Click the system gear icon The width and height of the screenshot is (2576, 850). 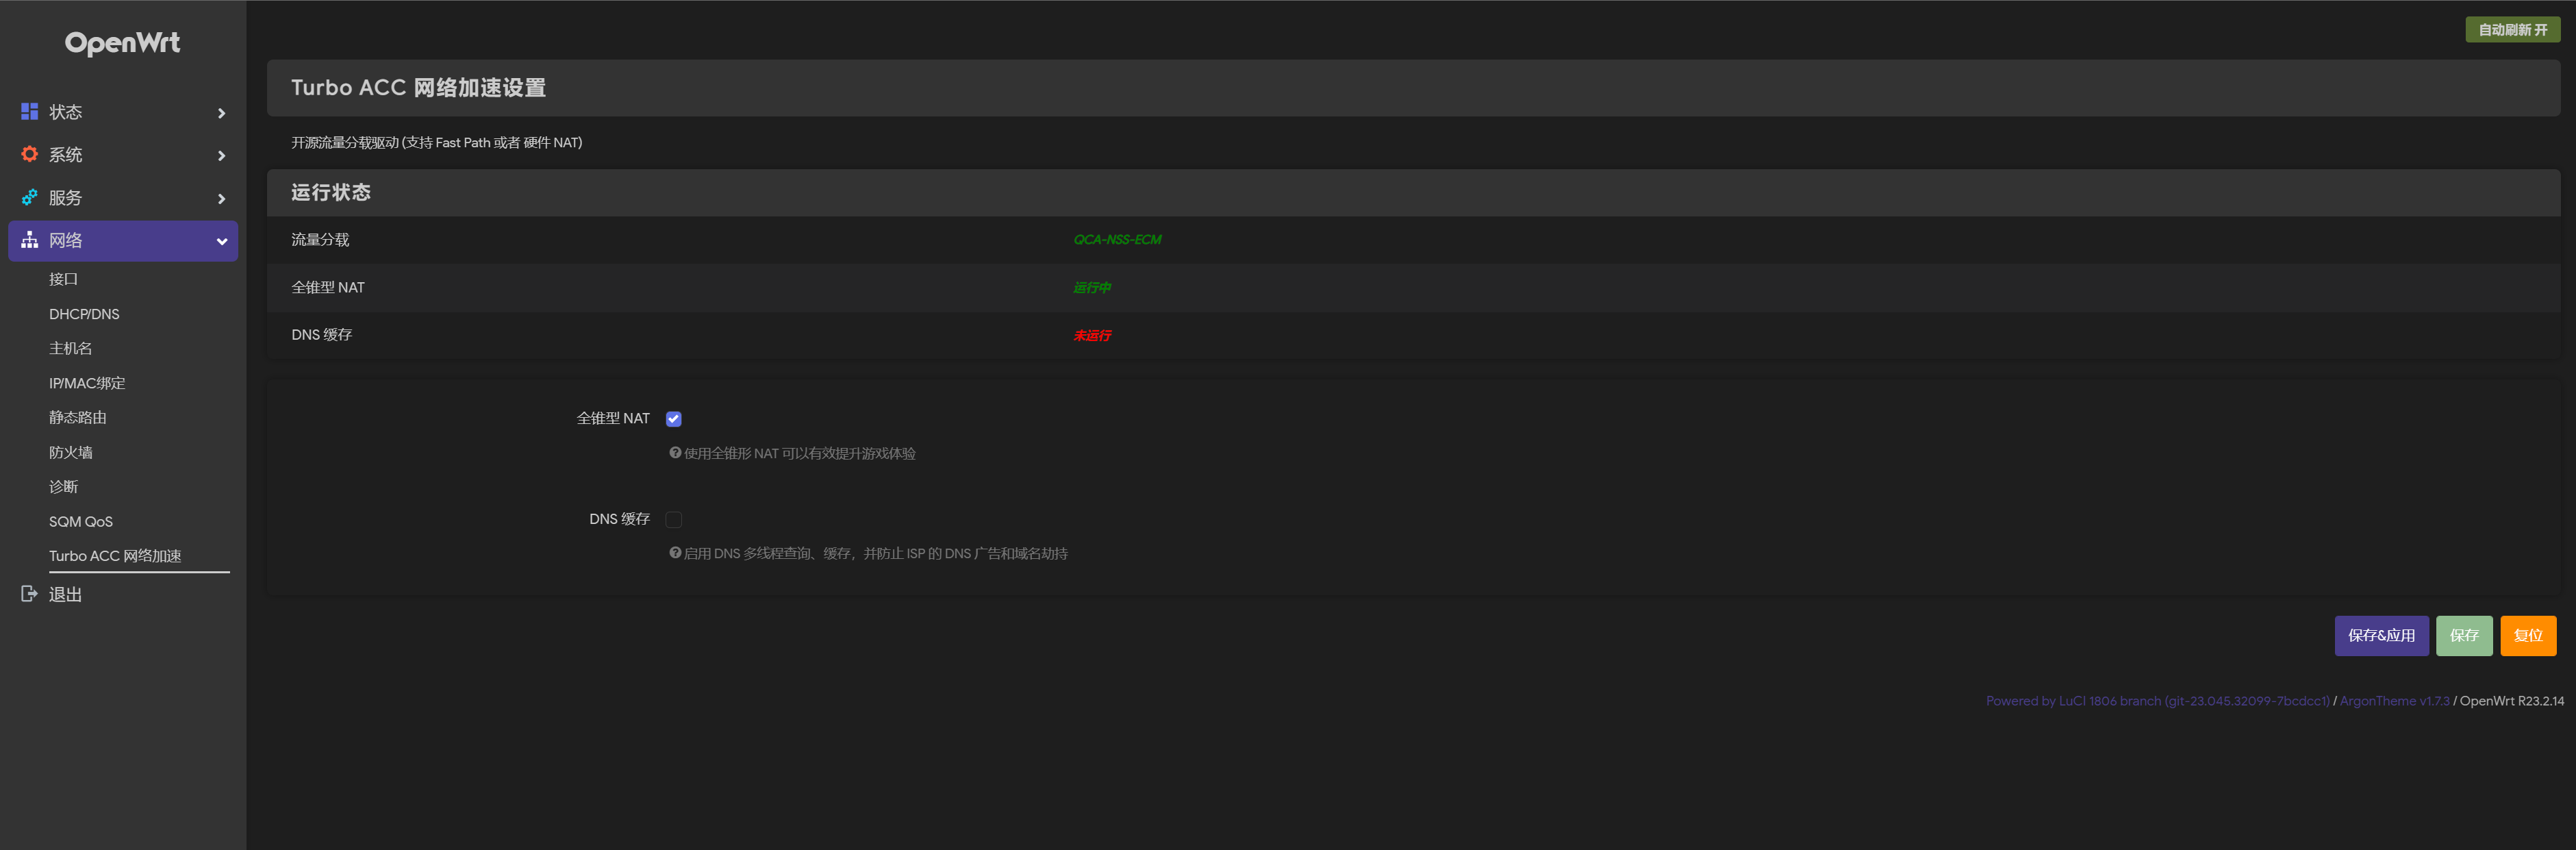click(x=30, y=154)
